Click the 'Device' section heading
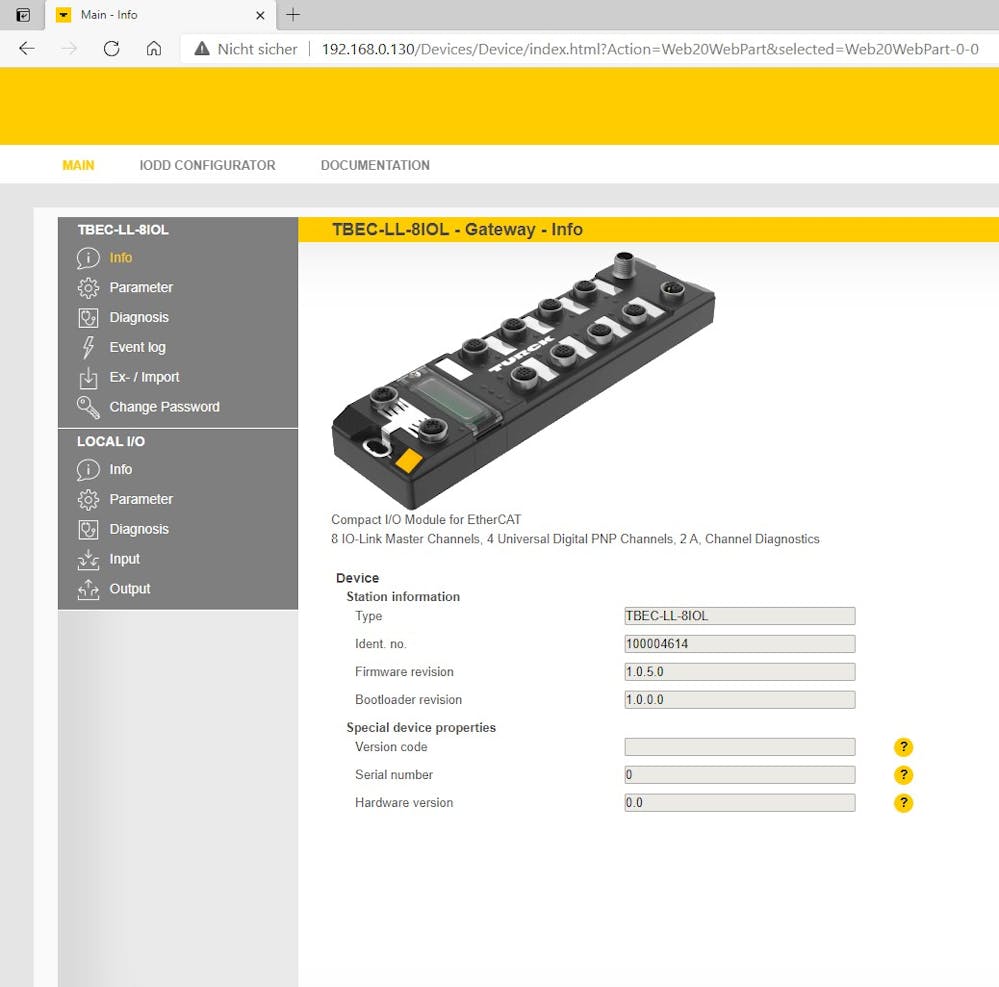 [357, 578]
